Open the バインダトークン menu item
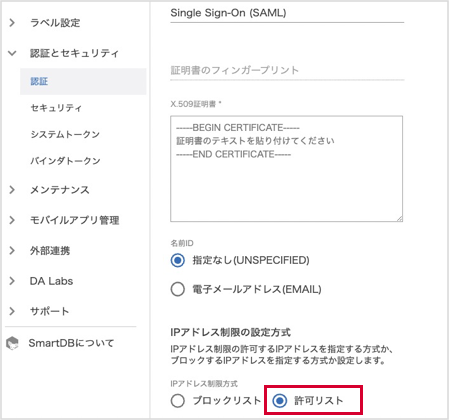449x420 pixels. click(65, 161)
